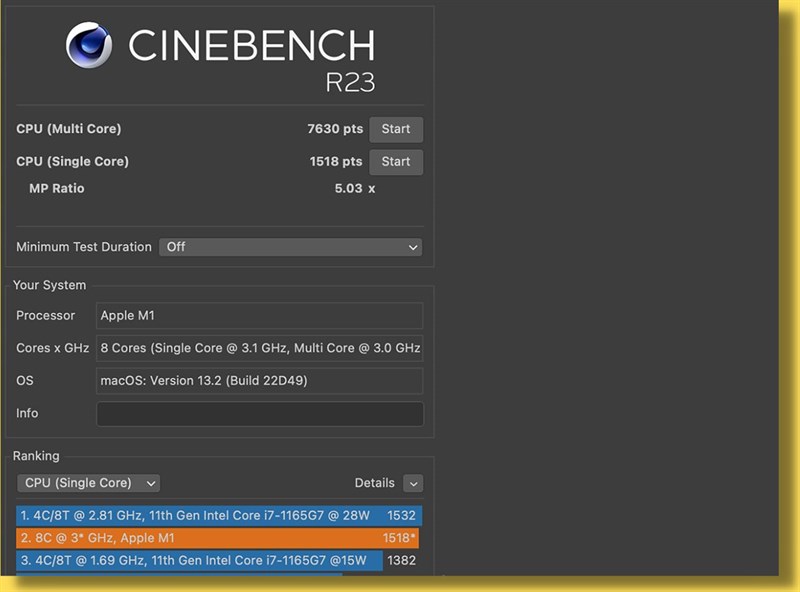Click the CPU (Single Core) selector chevron
Screen dimensions: 800x592
click(150, 483)
